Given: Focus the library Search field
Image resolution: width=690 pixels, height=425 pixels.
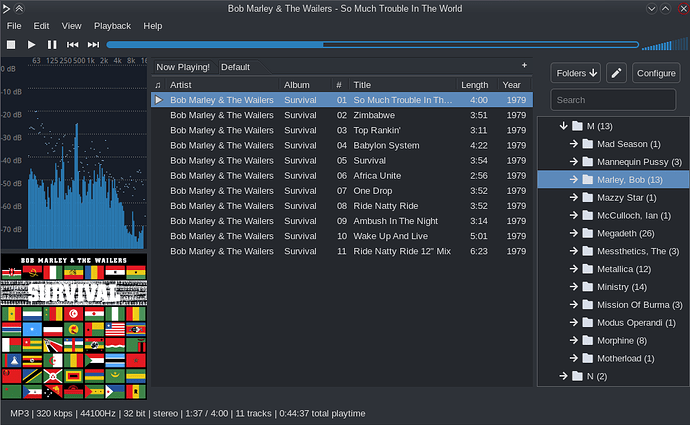Looking at the screenshot, I should coord(613,100).
